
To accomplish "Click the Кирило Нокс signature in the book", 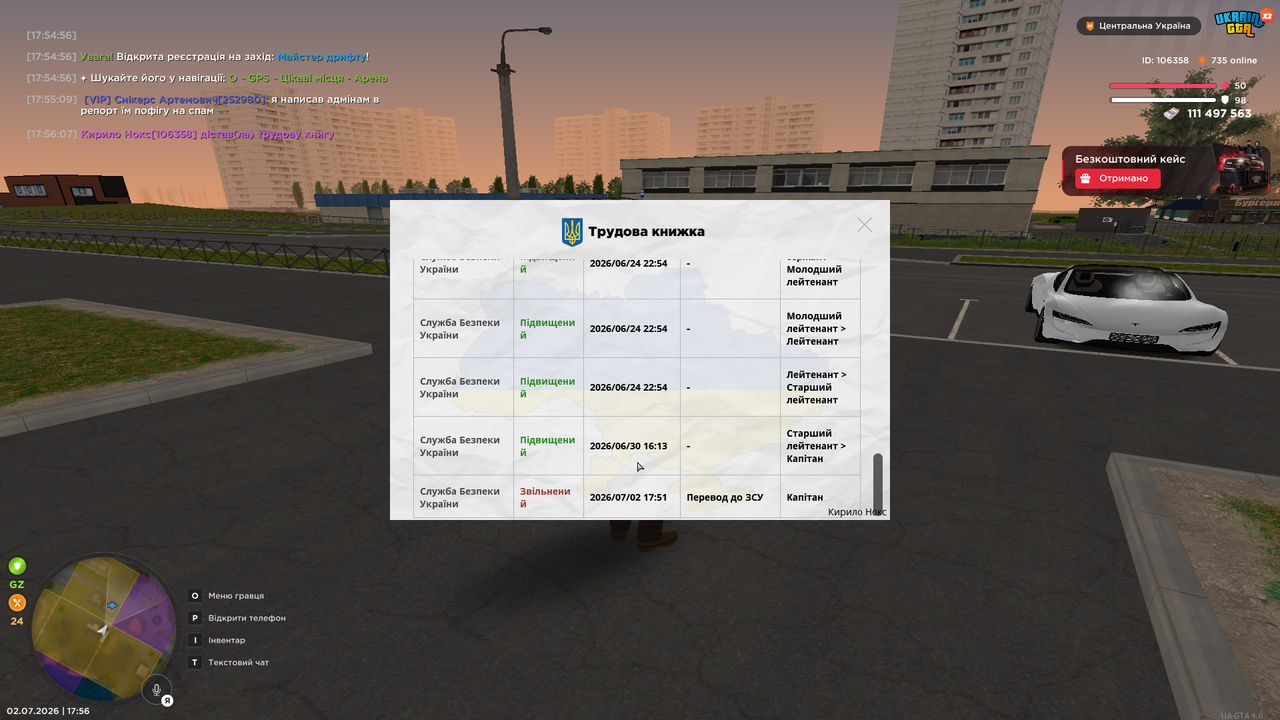I will [x=857, y=512].
